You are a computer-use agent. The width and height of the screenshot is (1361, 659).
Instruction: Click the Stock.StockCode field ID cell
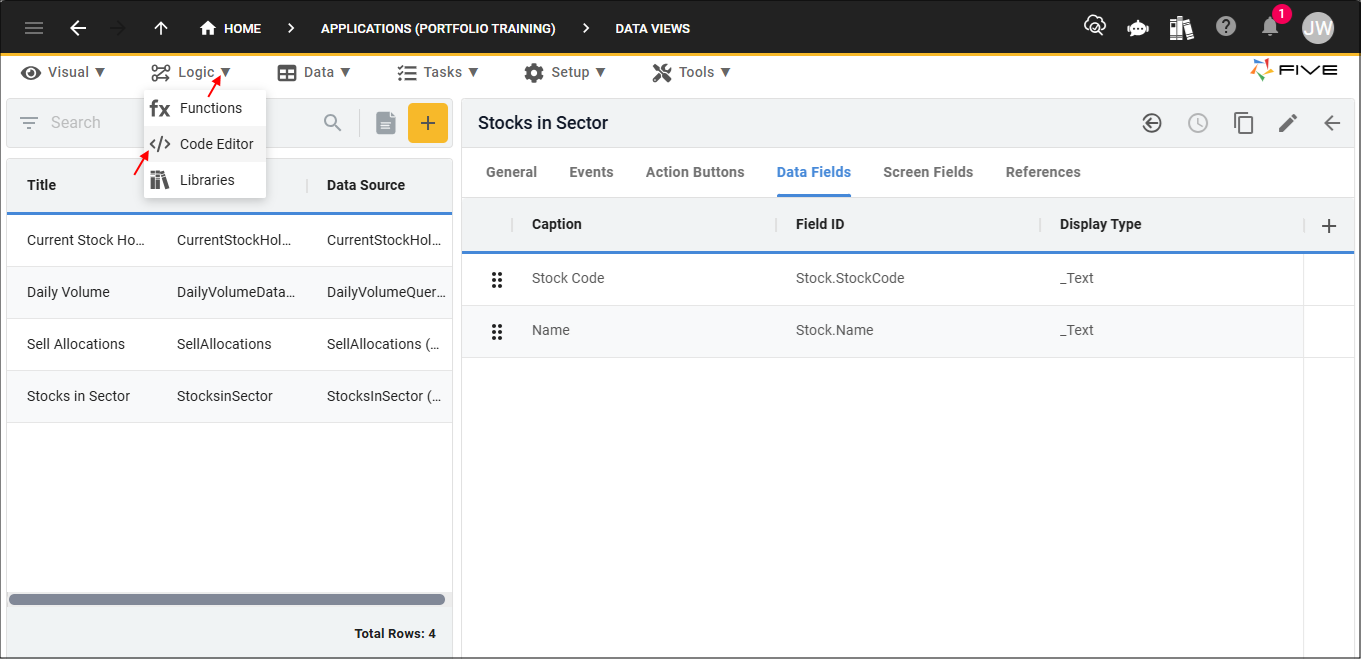click(850, 278)
